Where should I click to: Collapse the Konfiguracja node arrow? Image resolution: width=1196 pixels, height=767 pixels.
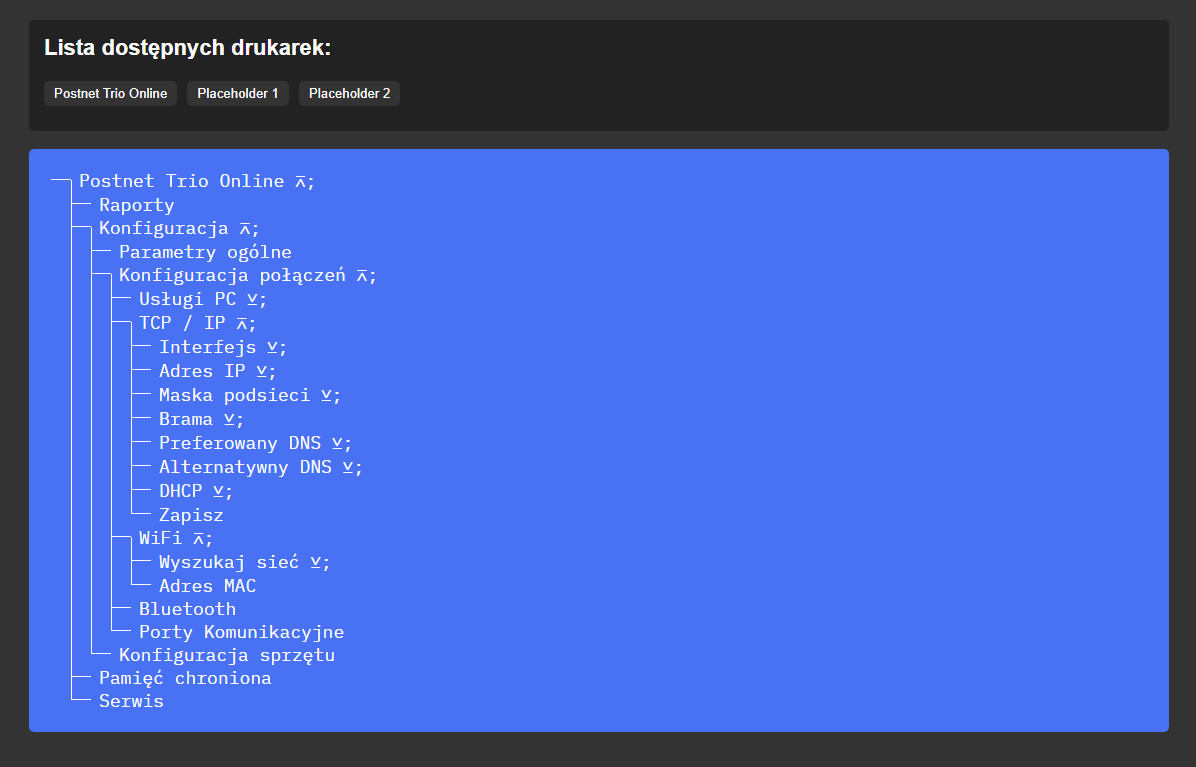[x=245, y=229]
